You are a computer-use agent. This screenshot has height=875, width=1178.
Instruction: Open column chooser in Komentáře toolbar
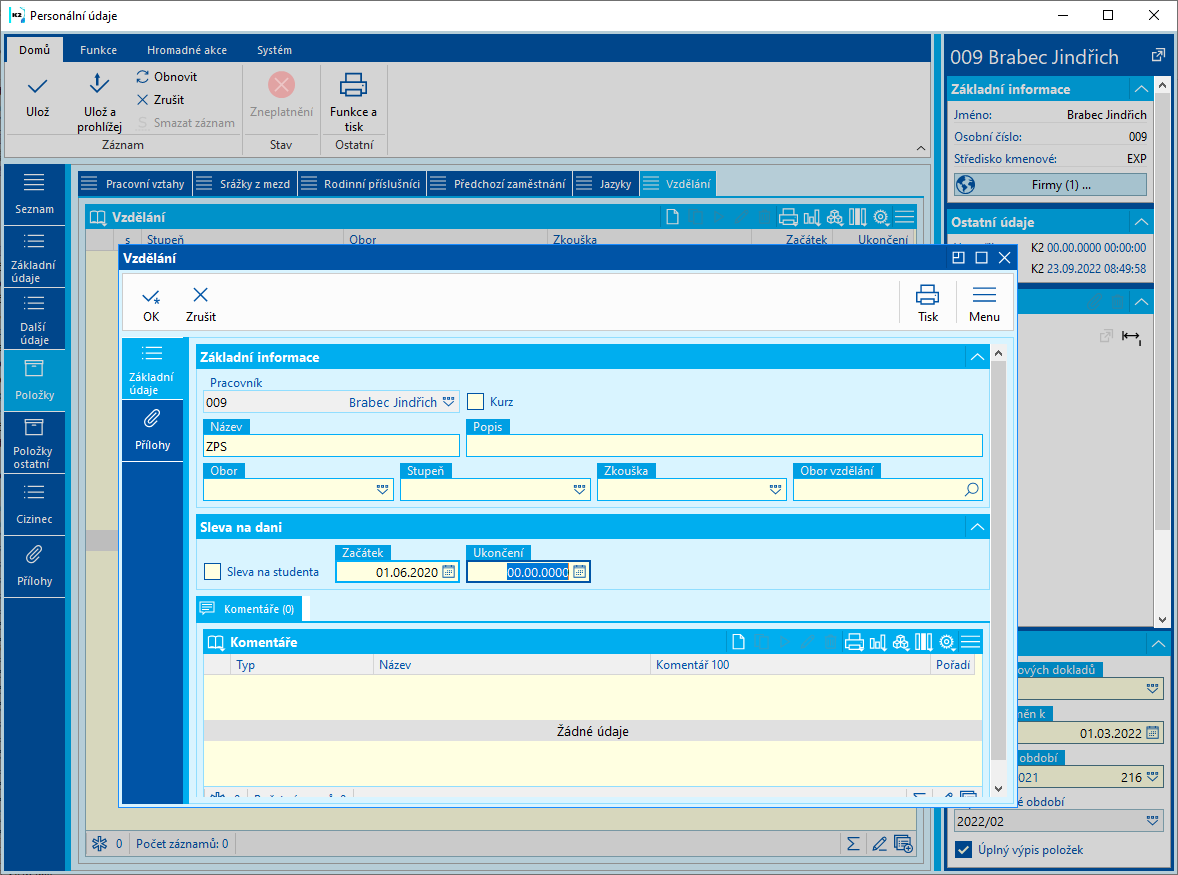924,642
